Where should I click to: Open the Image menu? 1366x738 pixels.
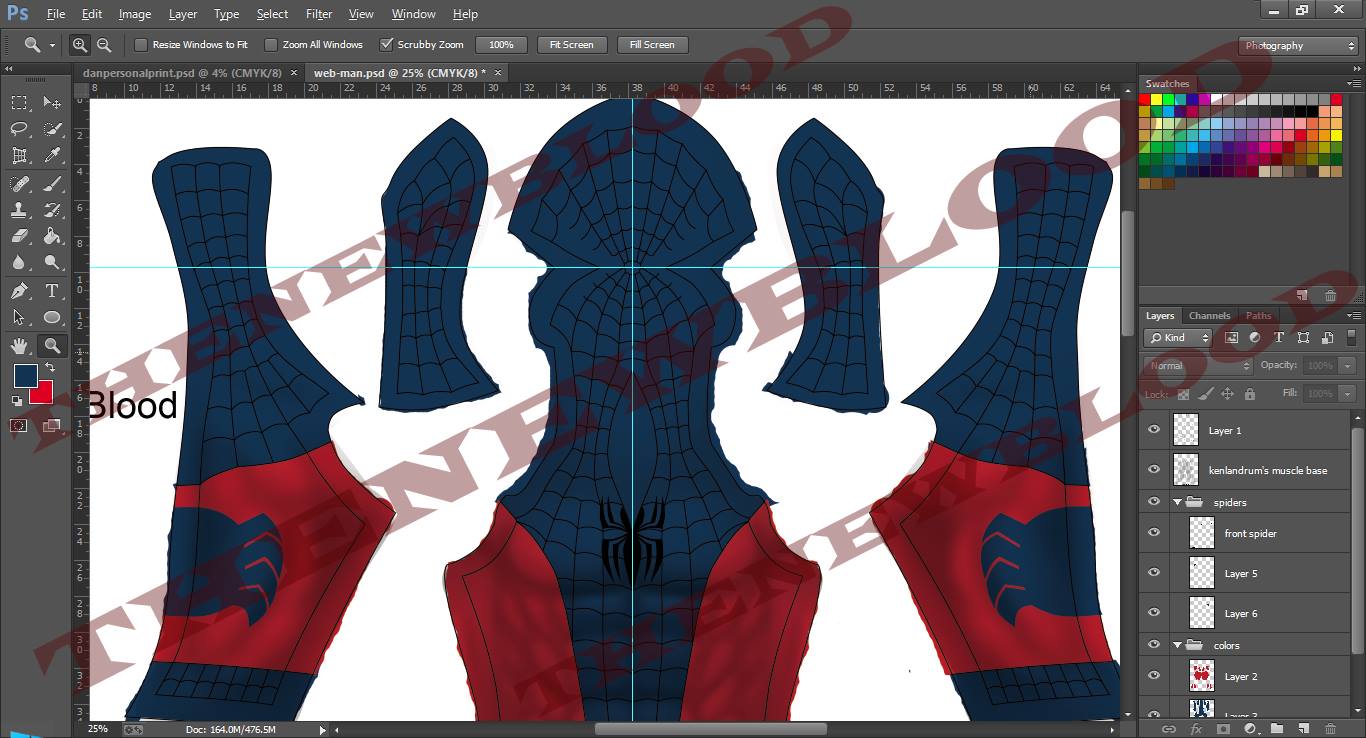point(135,14)
